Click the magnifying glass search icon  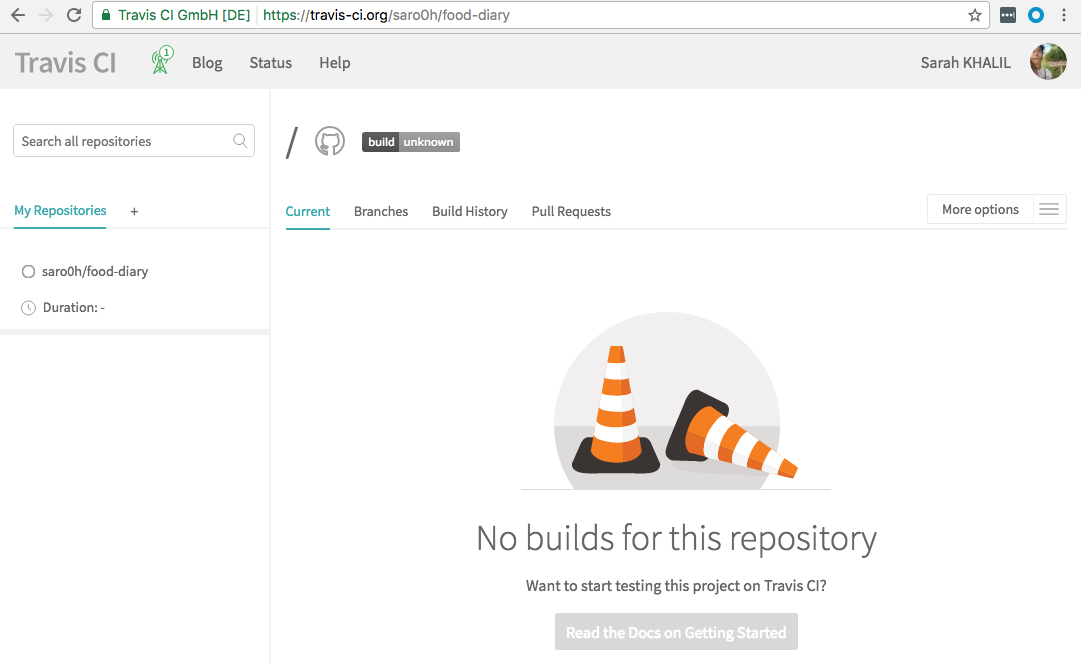tap(240, 141)
